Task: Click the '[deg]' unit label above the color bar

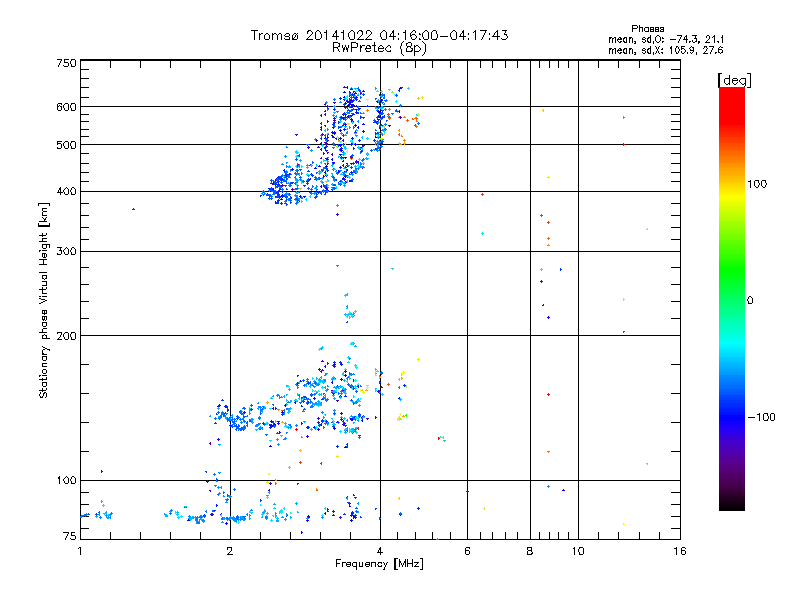Action: click(734, 80)
